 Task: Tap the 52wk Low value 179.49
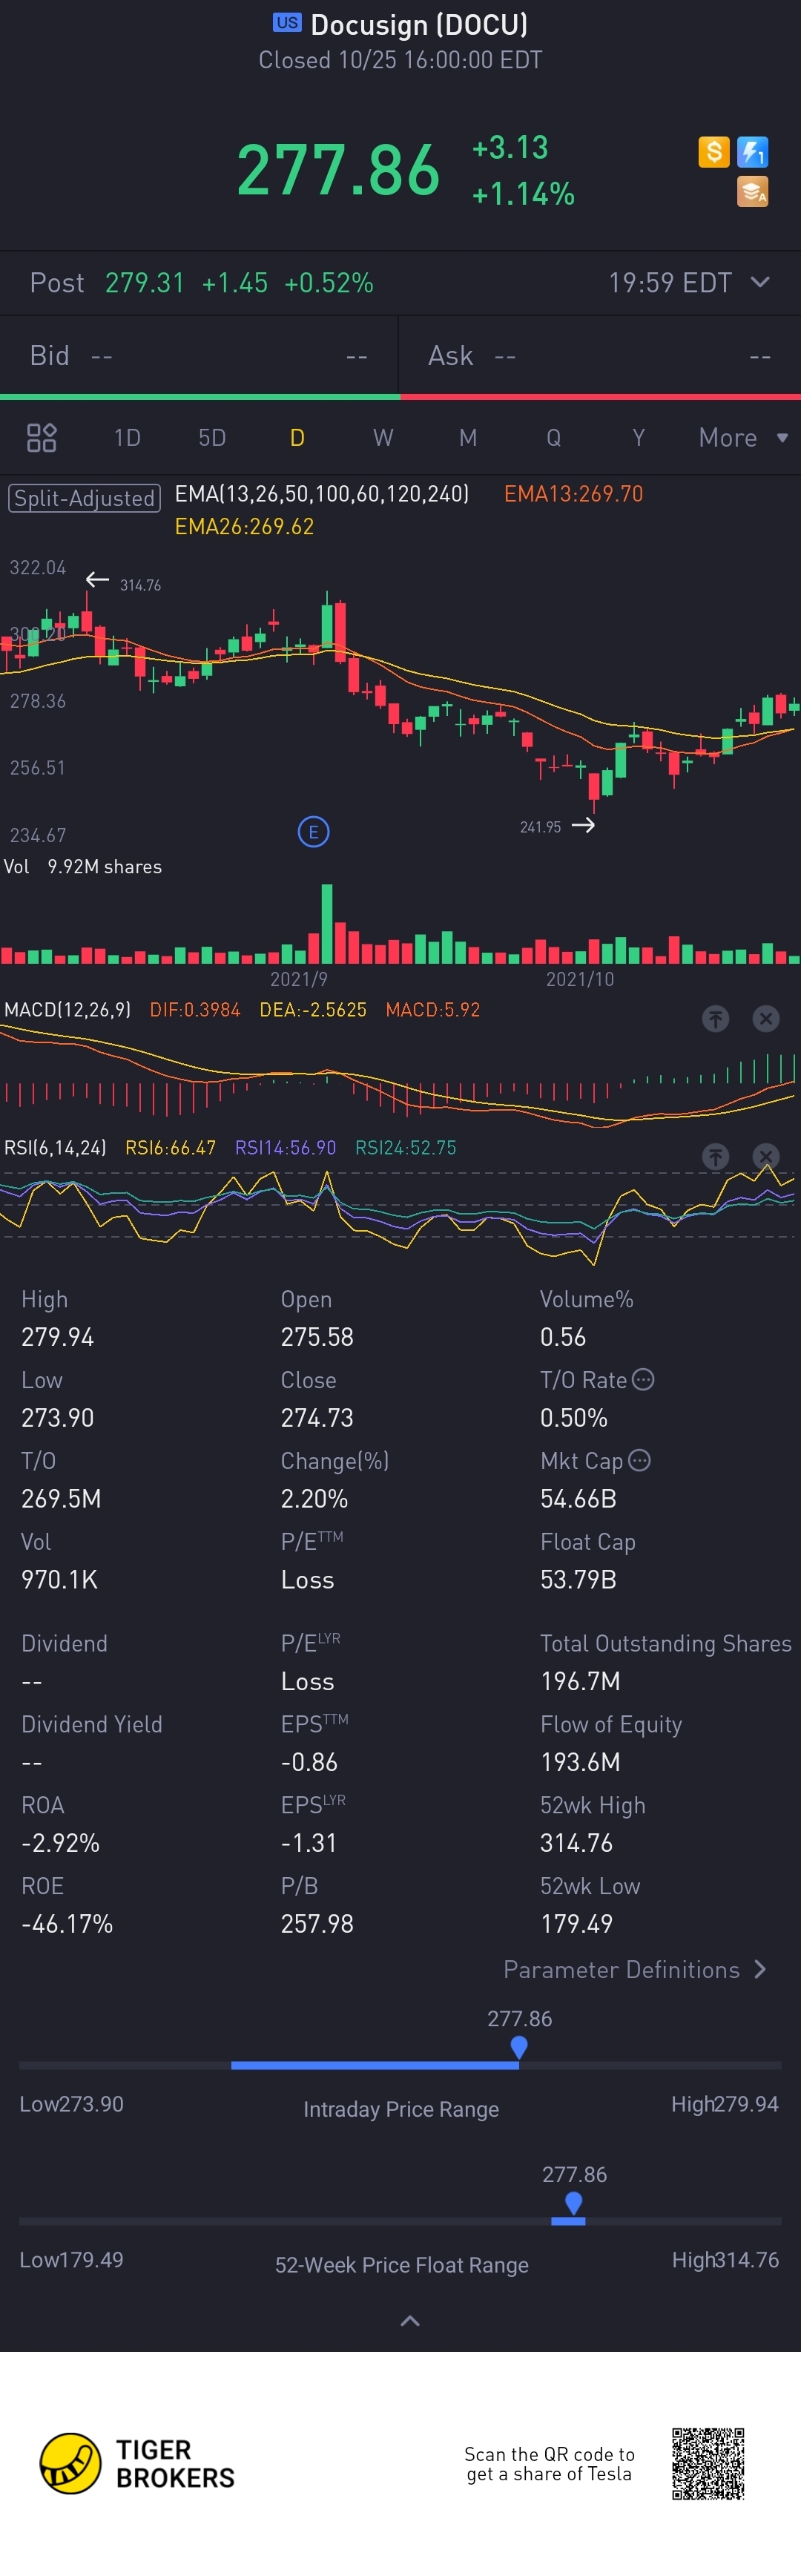(577, 1924)
